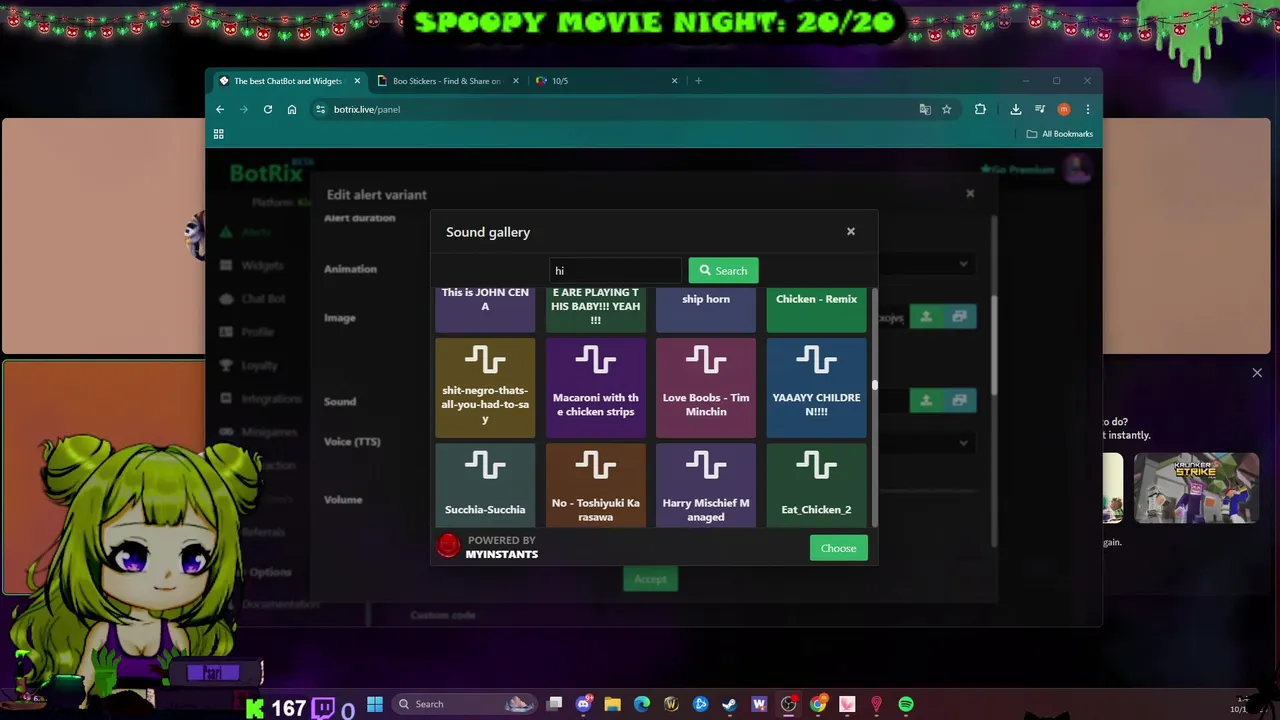Switch to the 'Boo Stickers' browser tab

(x=447, y=81)
